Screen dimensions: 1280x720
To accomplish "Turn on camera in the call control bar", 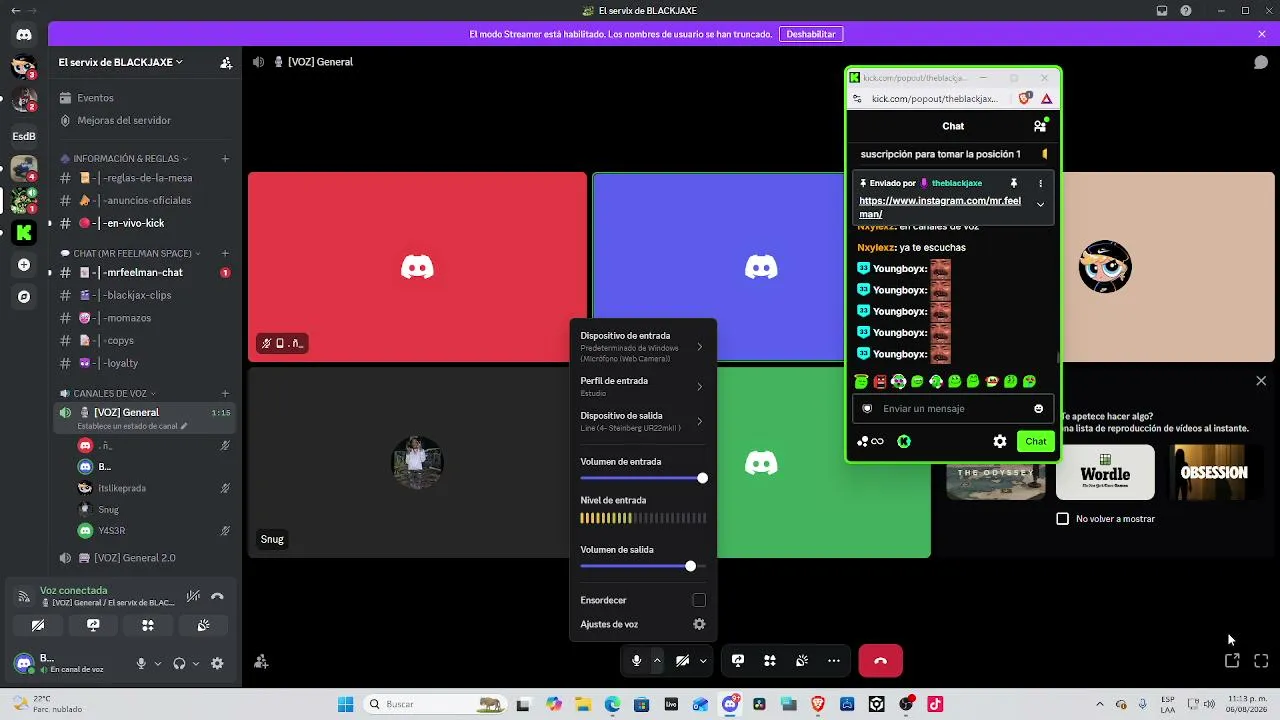I will [x=682, y=661].
